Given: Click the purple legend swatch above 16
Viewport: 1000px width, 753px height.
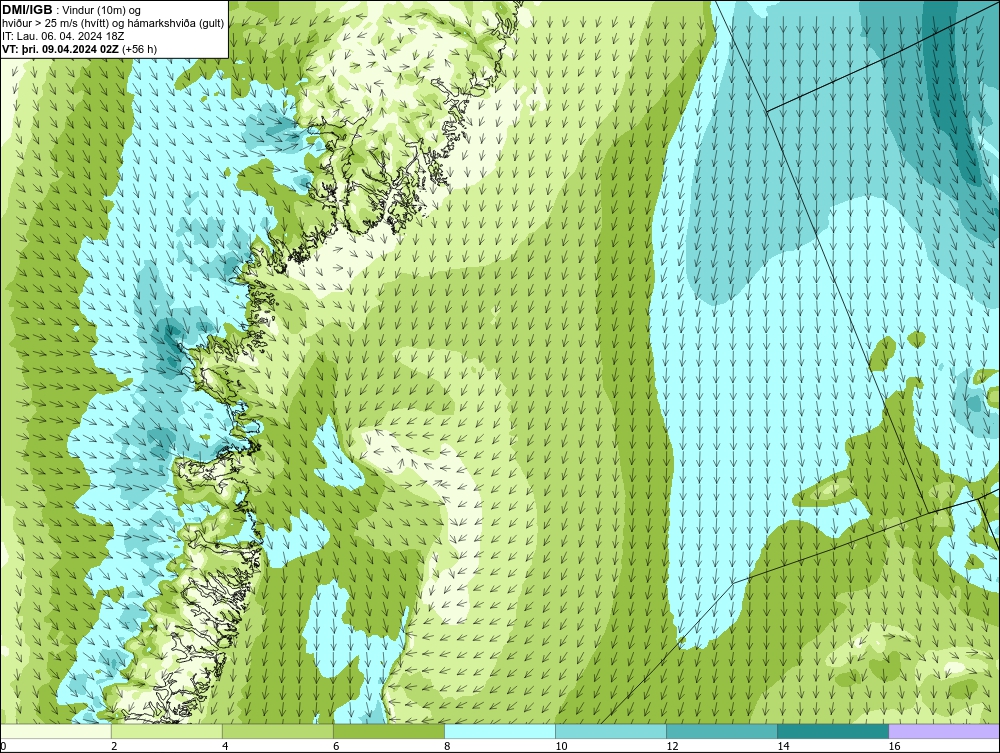Looking at the screenshot, I should (x=944, y=731).
